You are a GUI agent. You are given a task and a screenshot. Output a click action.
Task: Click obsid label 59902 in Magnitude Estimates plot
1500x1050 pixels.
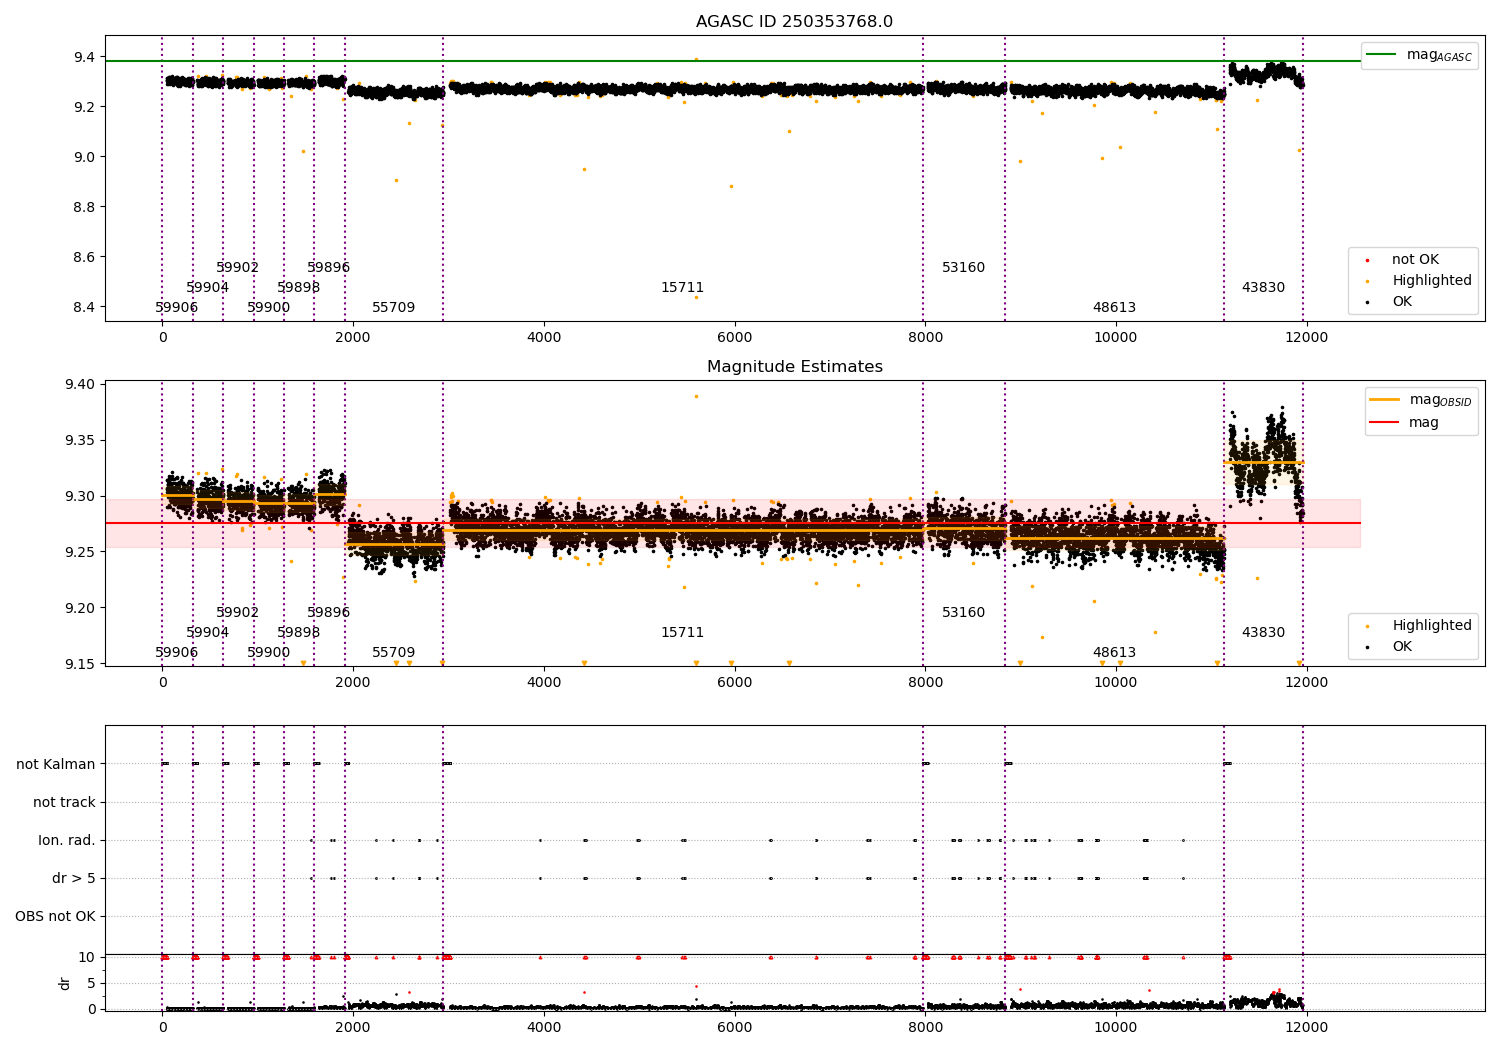[237, 612]
